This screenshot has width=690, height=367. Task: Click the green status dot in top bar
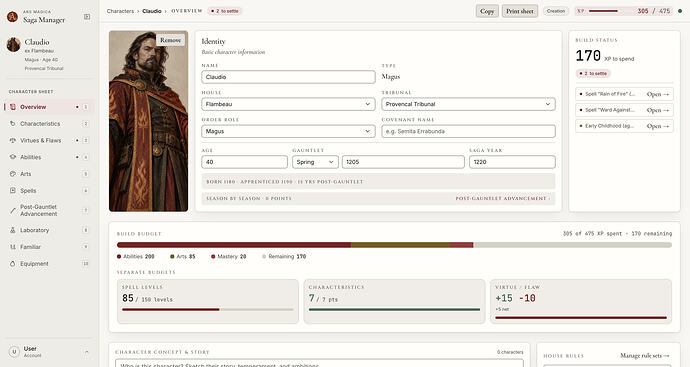pos(680,11)
